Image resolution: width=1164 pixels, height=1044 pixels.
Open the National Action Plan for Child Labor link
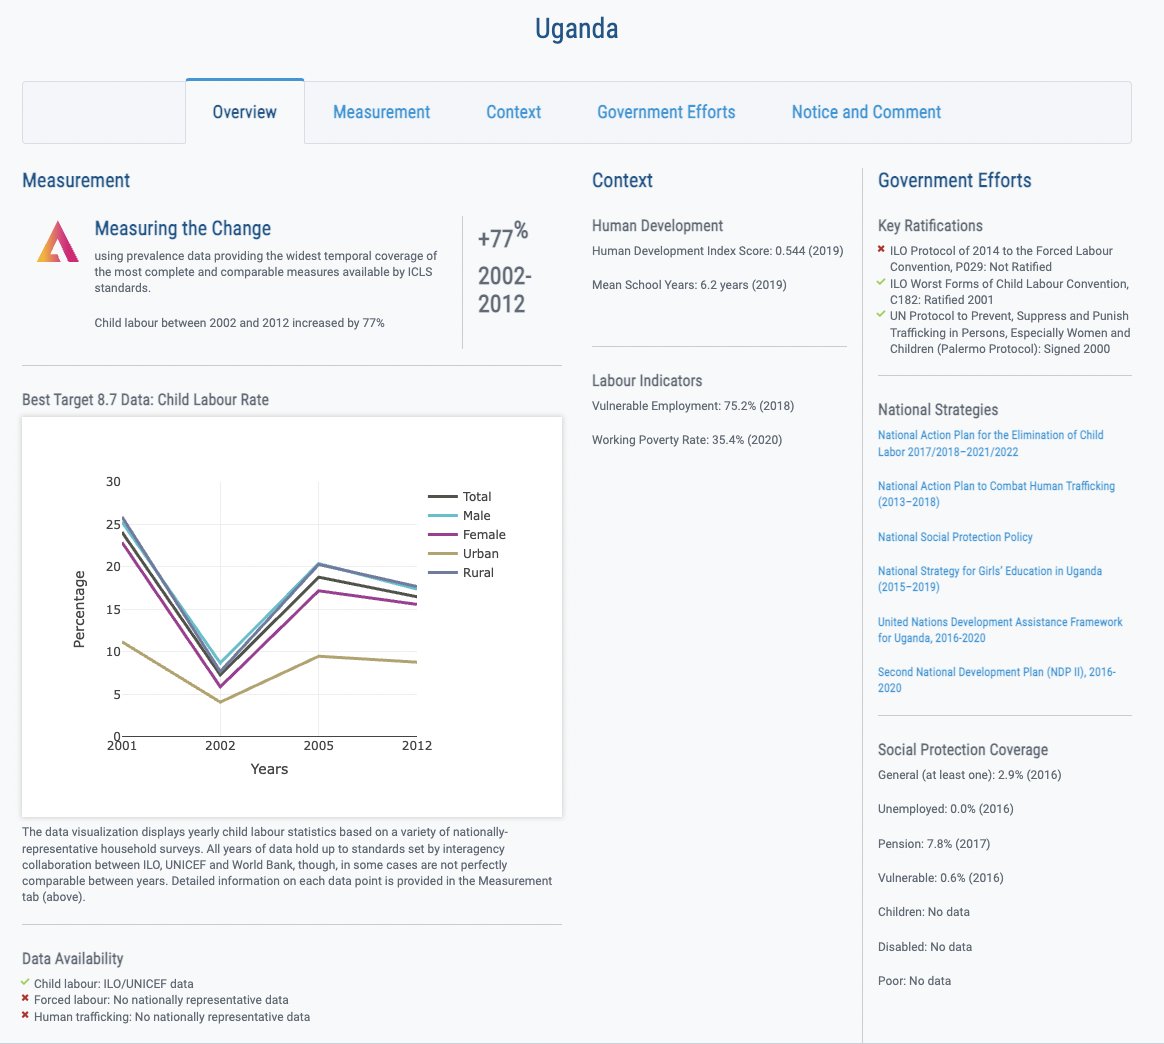pos(990,442)
